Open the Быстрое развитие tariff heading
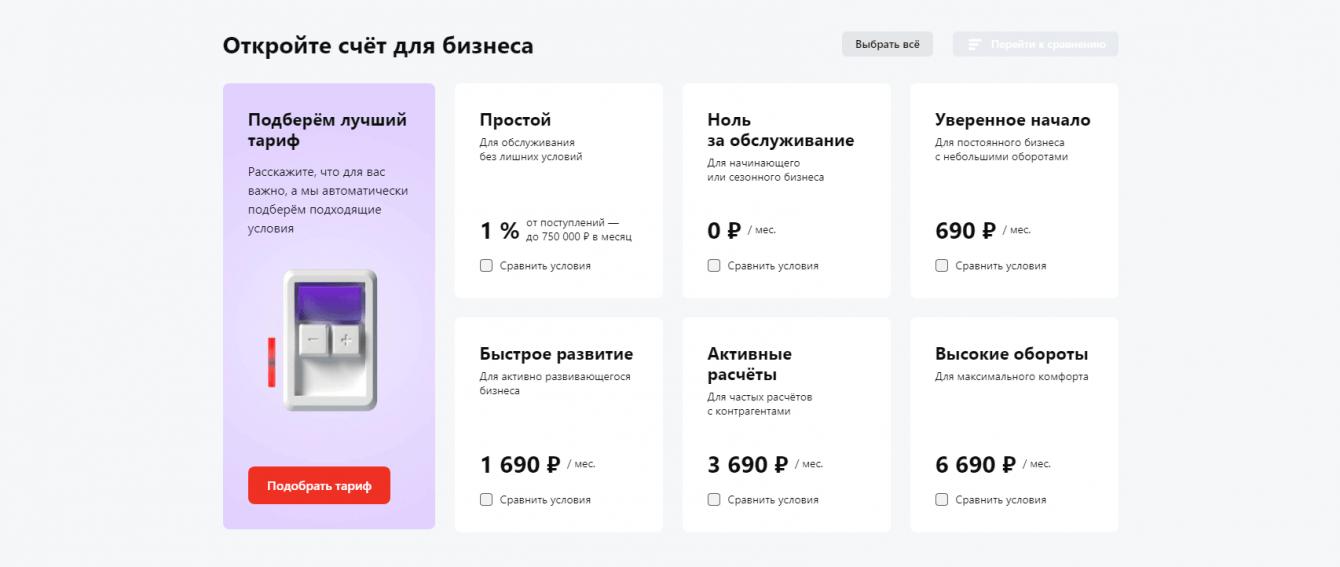Image resolution: width=1340 pixels, height=567 pixels. (x=556, y=354)
